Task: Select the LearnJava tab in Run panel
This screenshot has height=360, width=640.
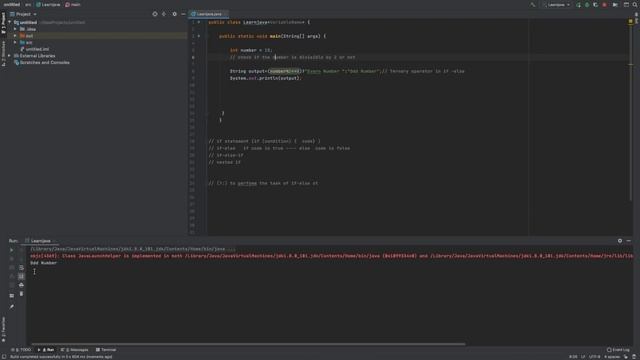Action: 40,241
